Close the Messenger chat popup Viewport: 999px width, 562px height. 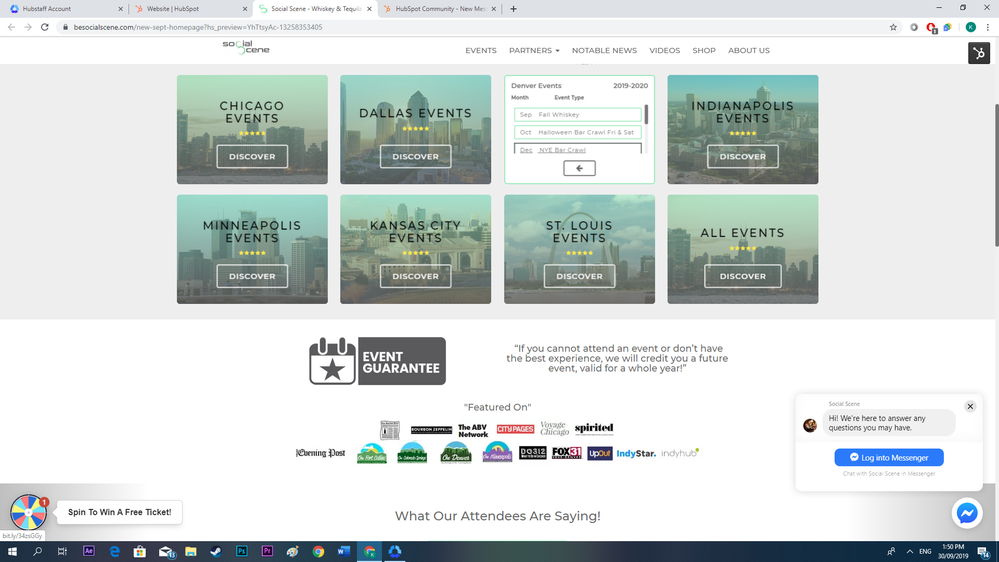tap(969, 407)
